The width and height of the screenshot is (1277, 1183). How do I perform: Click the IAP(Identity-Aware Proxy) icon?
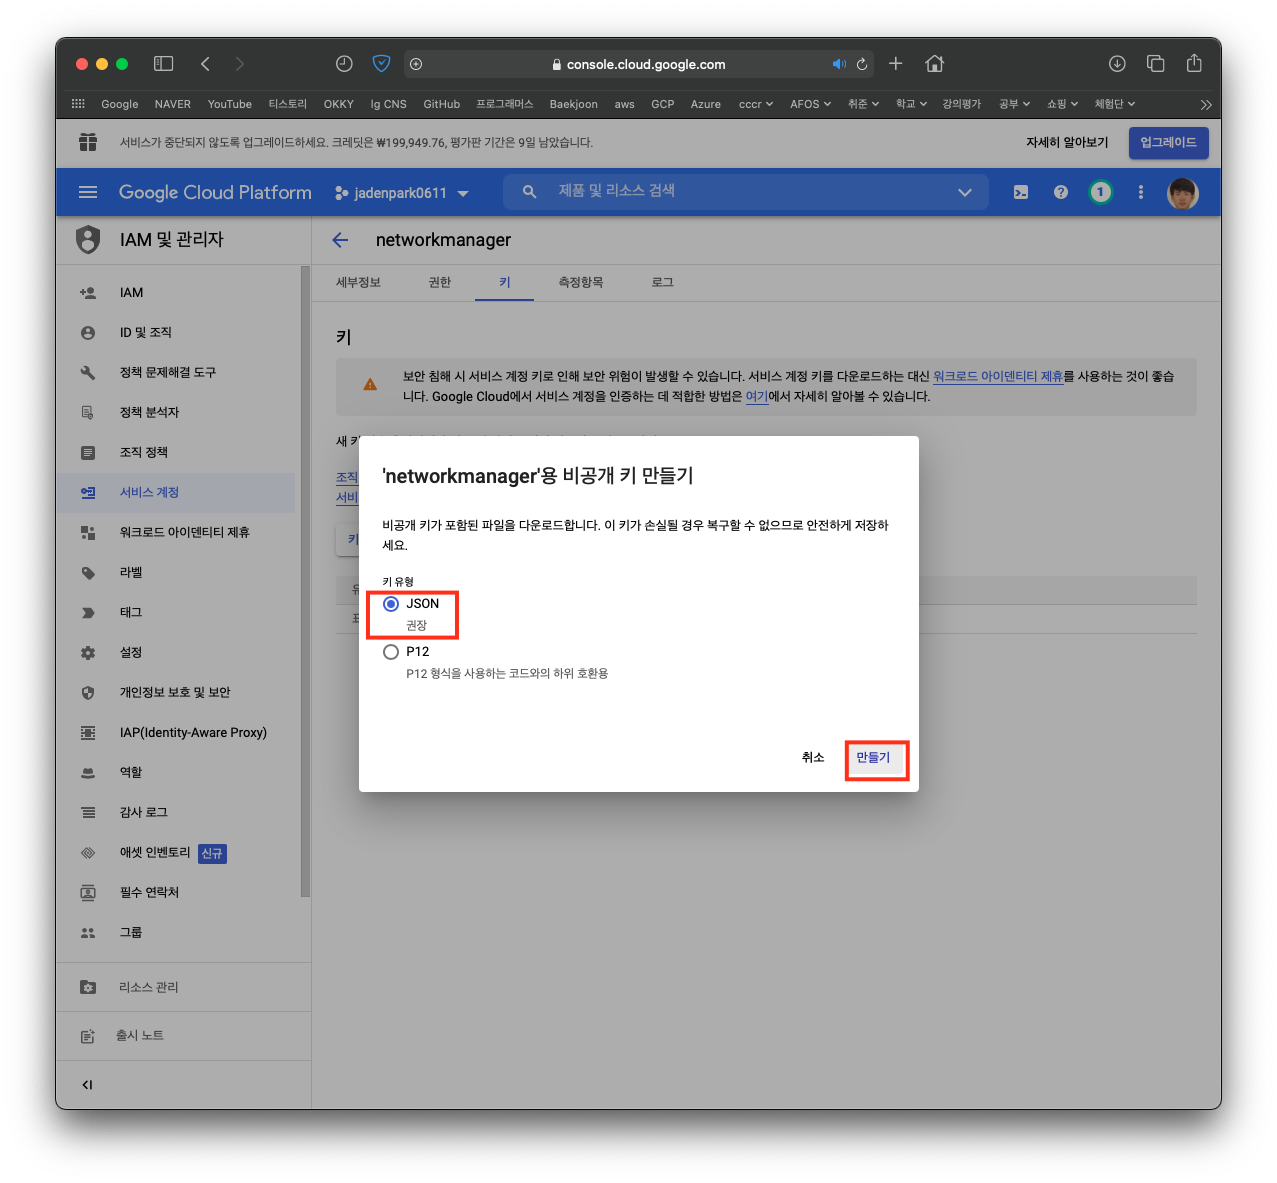(x=88, y=733)
